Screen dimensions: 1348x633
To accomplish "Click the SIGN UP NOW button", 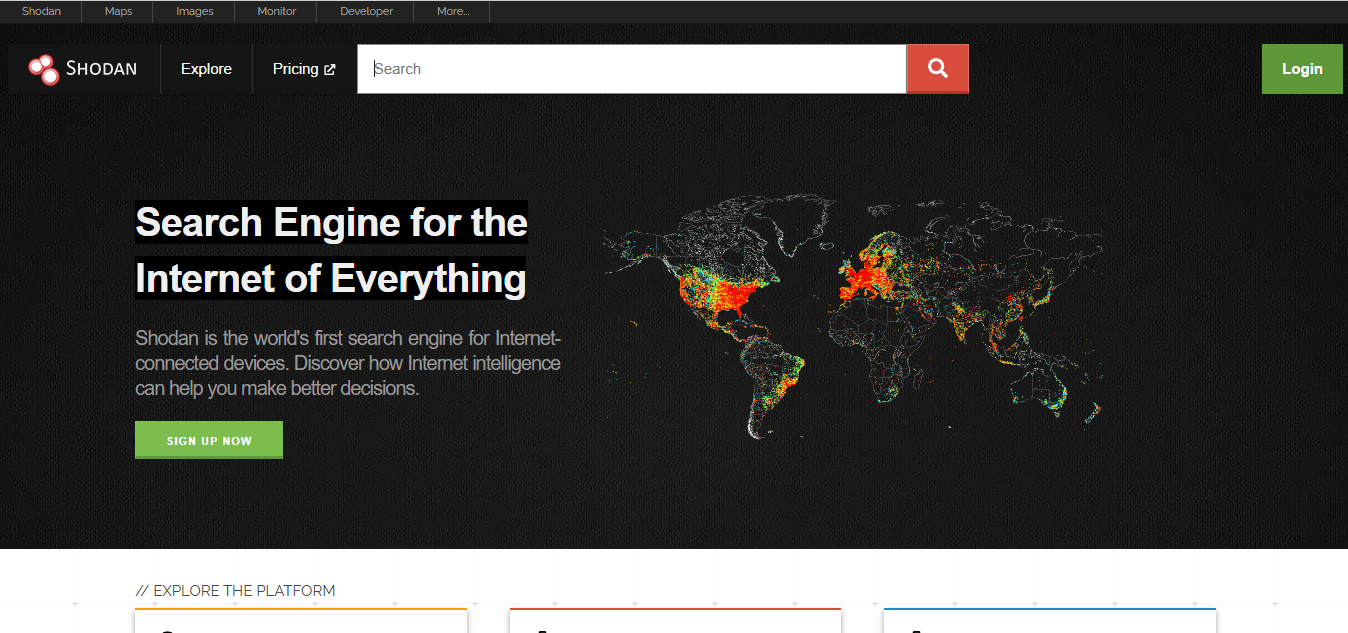I will 209,440.
